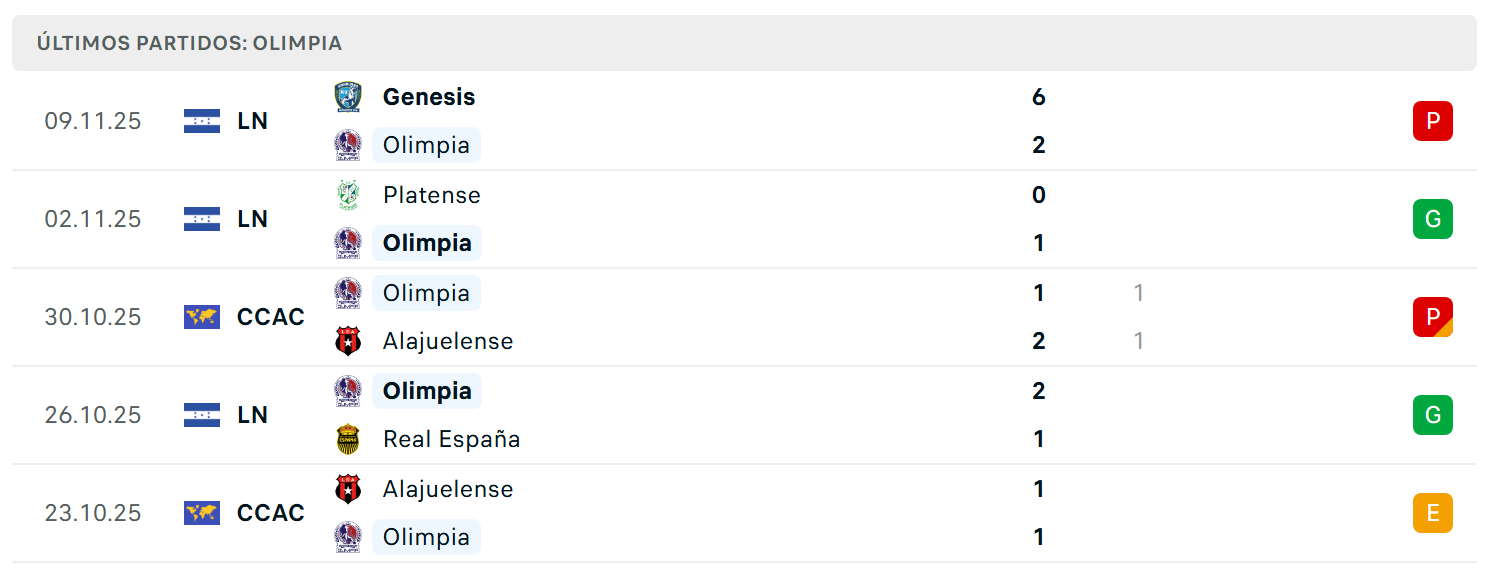Open the Genesis team link

tap(429, 97)
